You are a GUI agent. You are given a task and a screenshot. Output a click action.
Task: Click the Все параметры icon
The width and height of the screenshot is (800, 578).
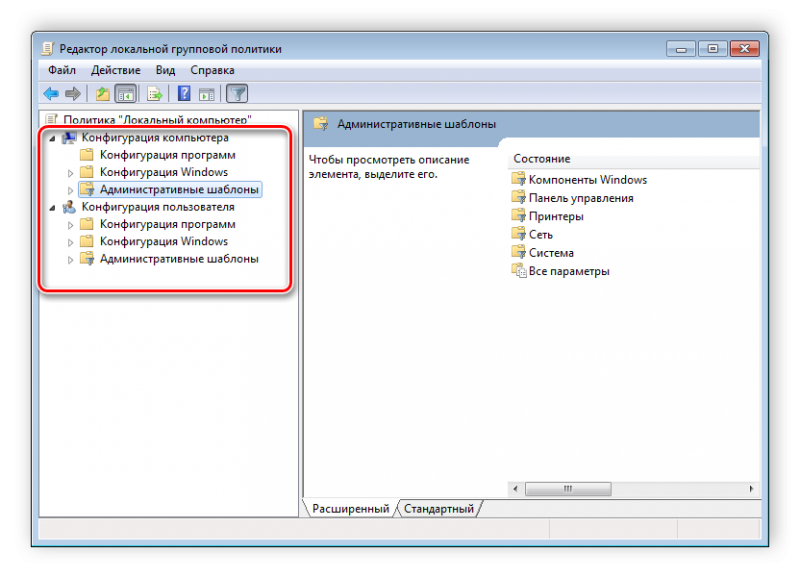pyautogui.click(x=518, y=271)
